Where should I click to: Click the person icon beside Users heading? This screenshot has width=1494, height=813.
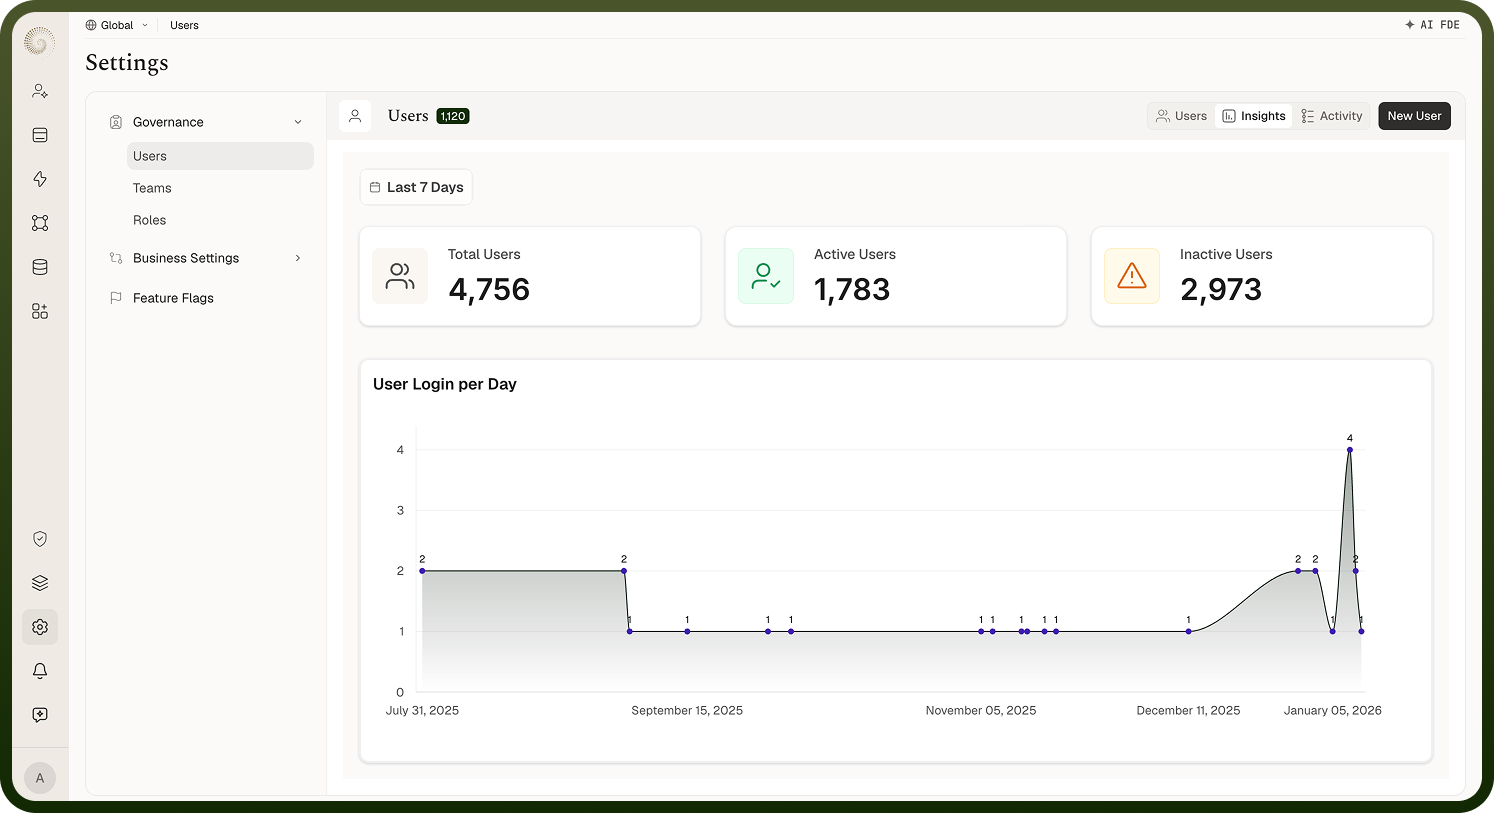355,116
